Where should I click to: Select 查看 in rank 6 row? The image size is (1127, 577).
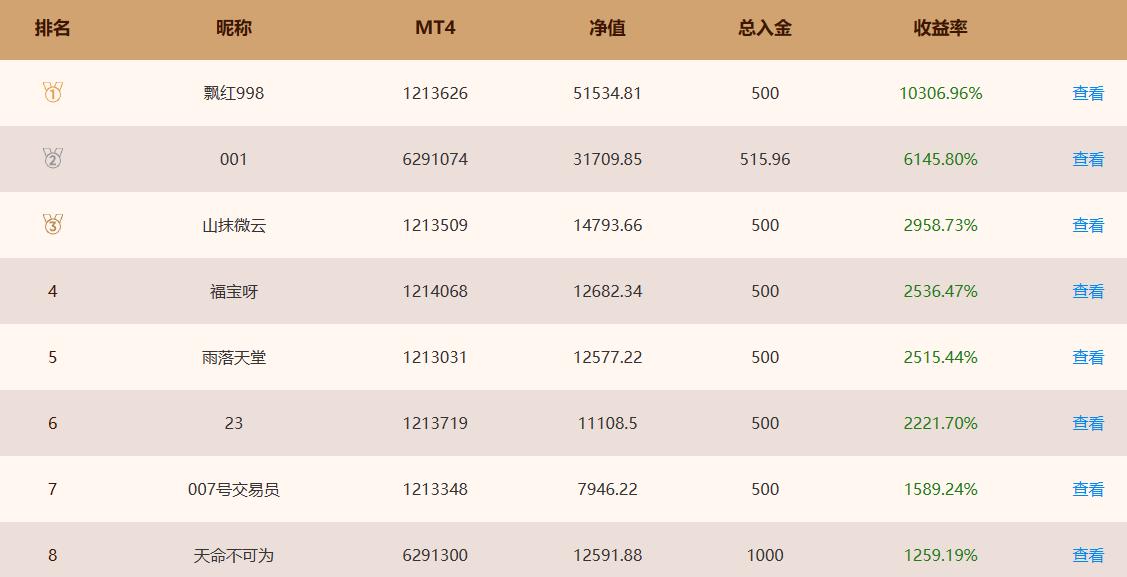(x=1087, y=423)
